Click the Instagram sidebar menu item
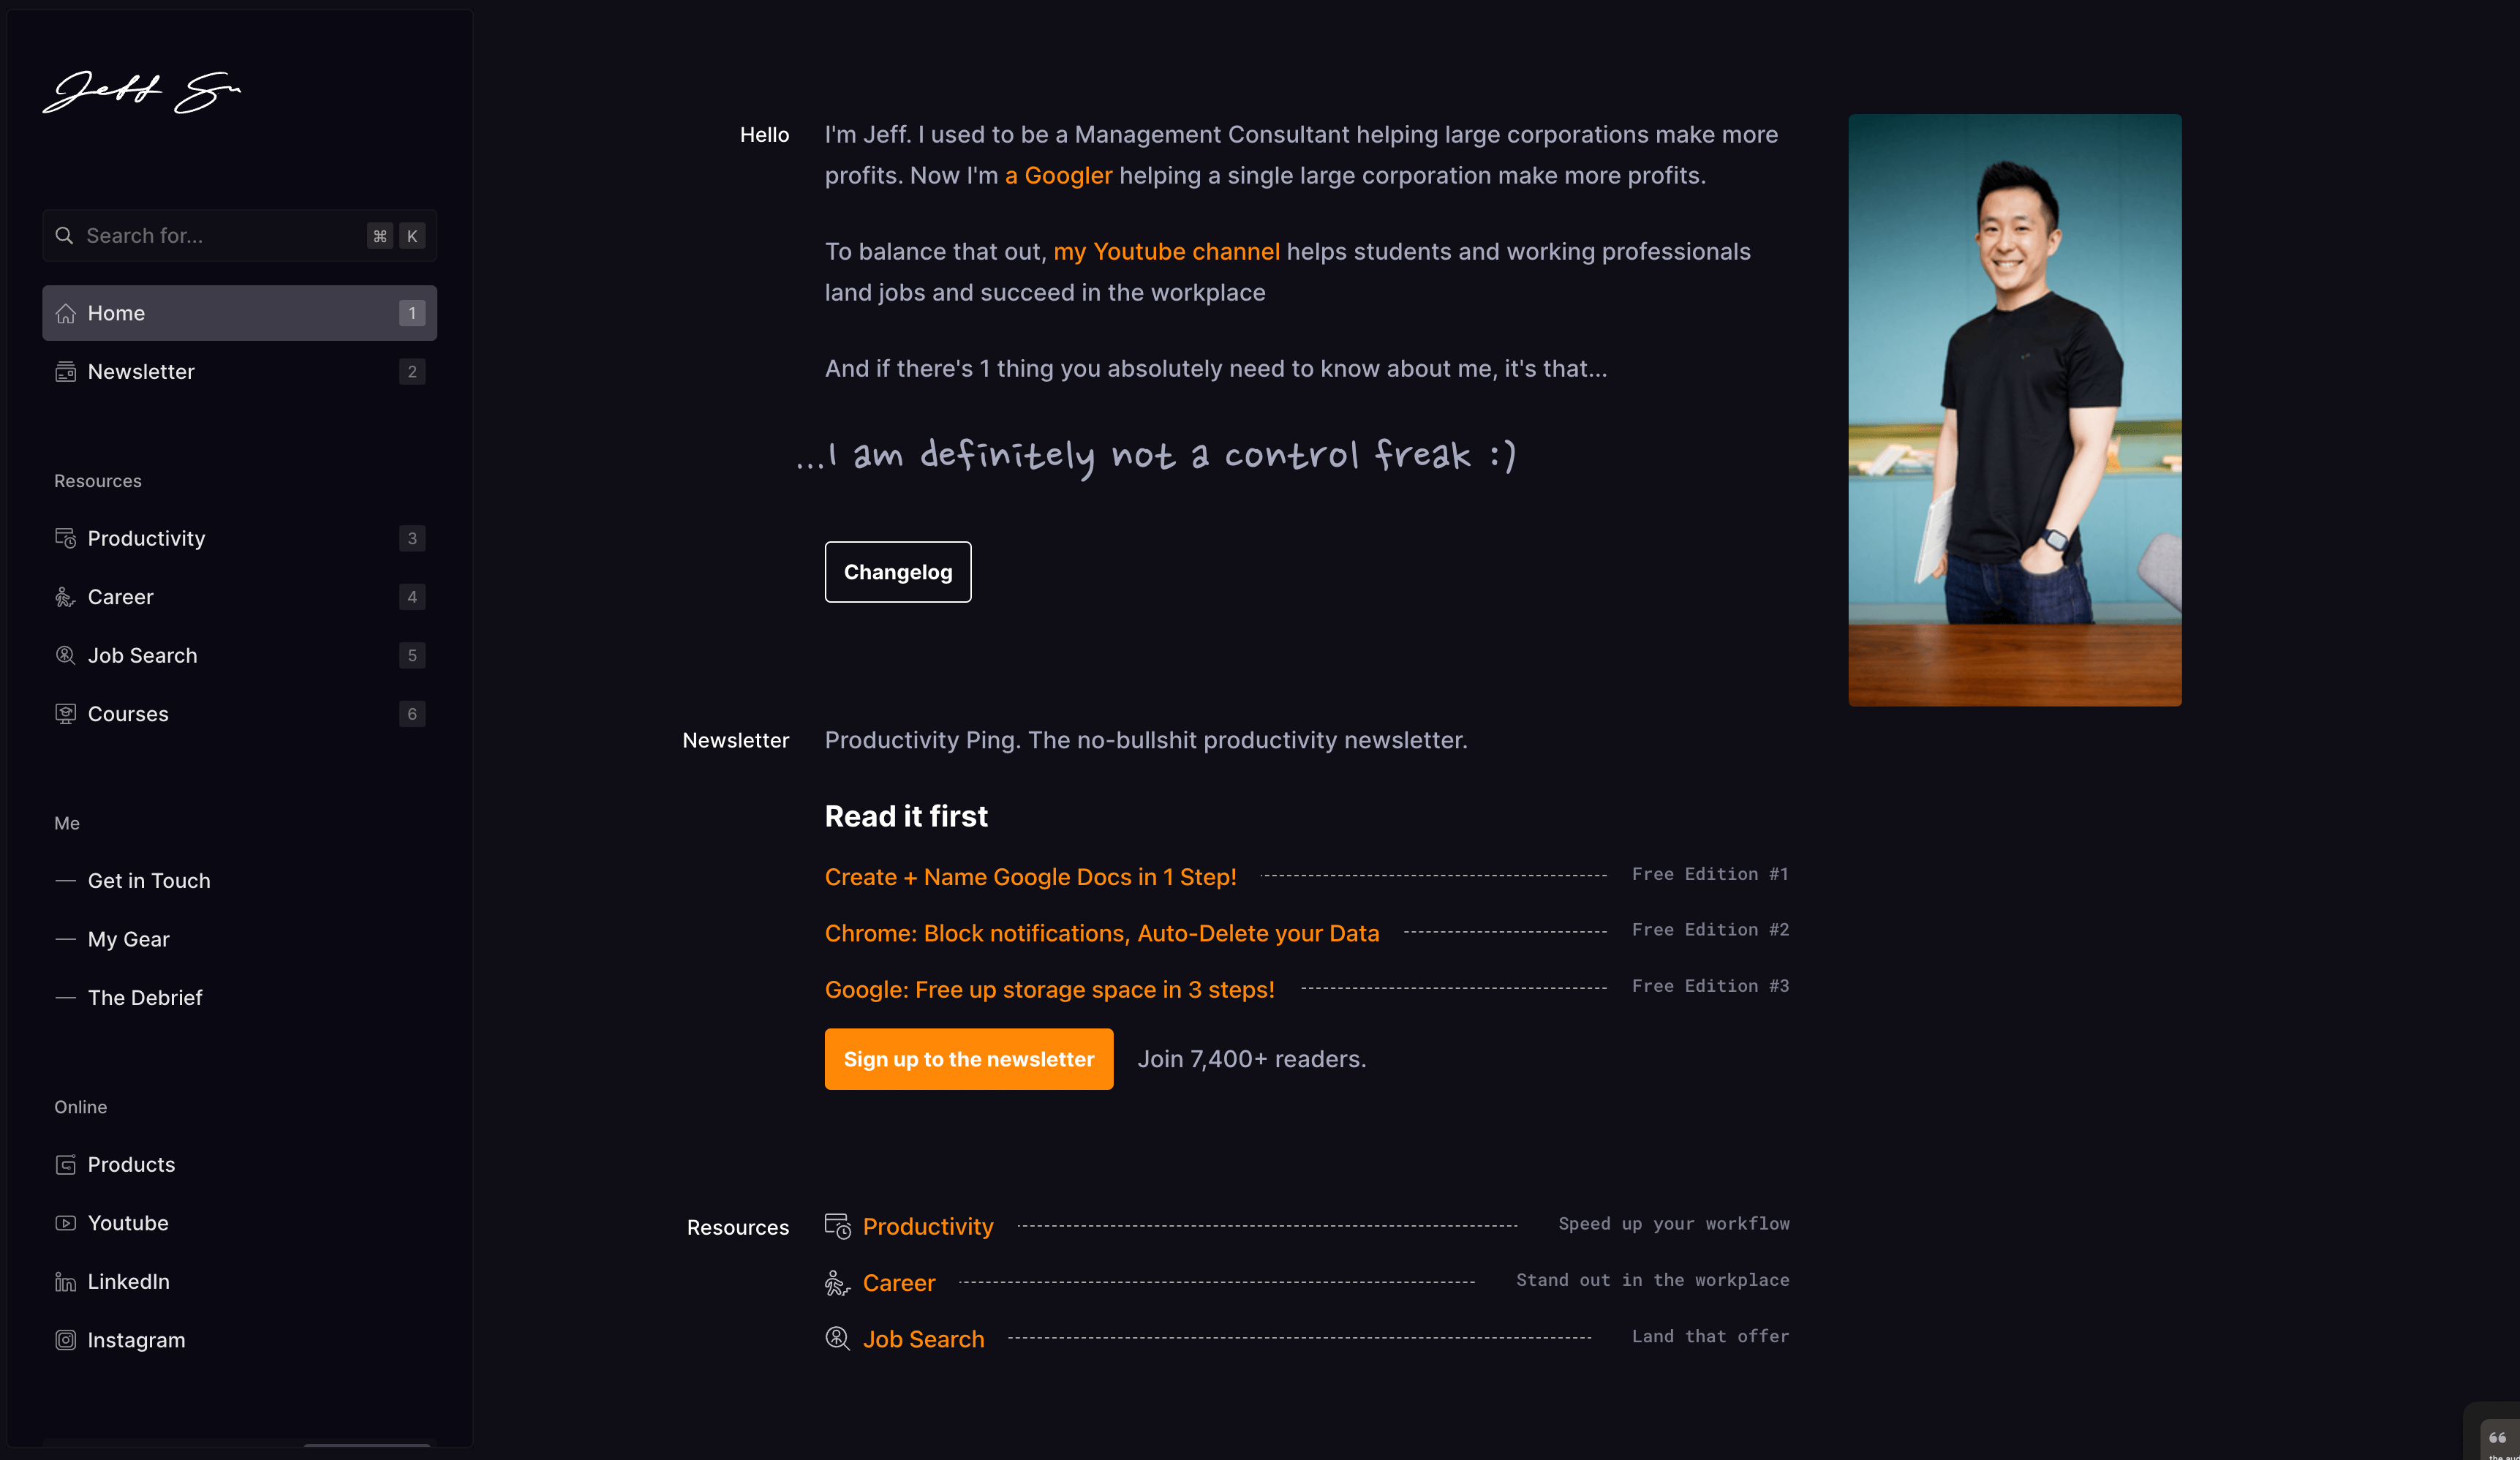 (135, 1340)
